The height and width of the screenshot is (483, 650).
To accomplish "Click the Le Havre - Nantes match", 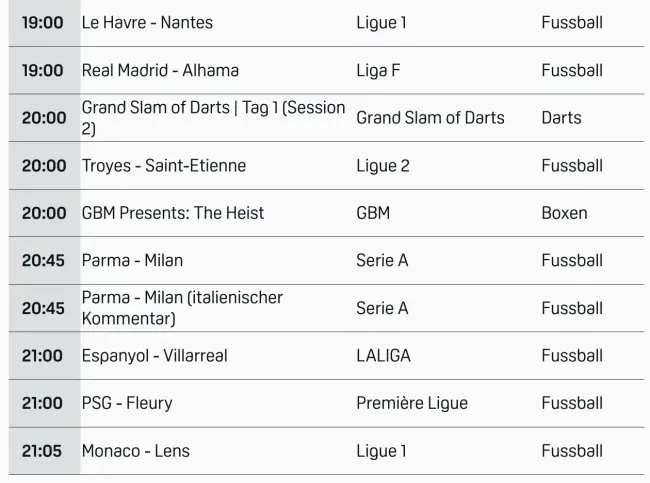I will (147, 22).
